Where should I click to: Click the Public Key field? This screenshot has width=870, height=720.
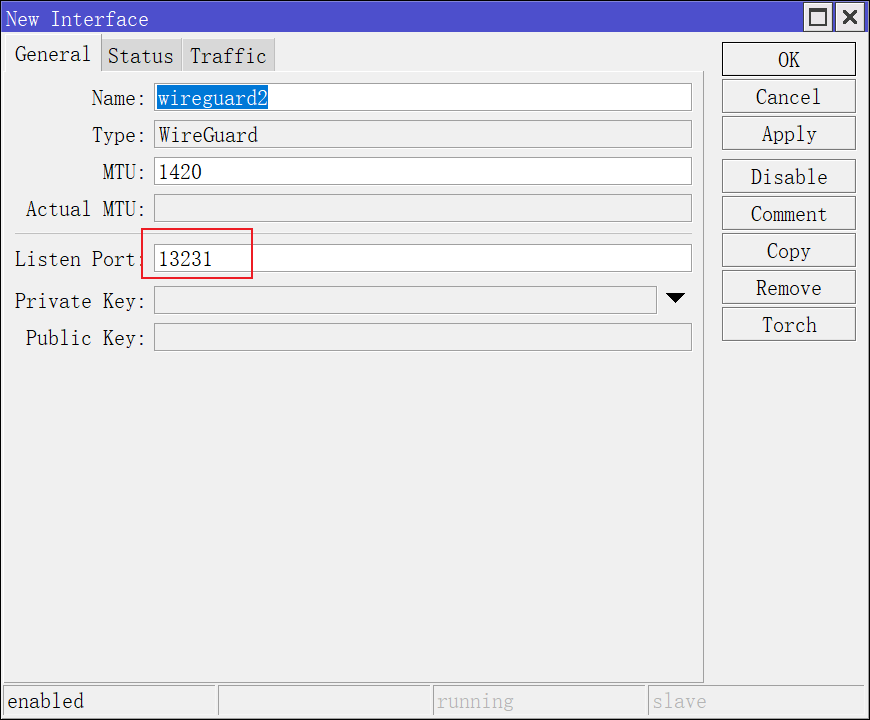(422, 337)
